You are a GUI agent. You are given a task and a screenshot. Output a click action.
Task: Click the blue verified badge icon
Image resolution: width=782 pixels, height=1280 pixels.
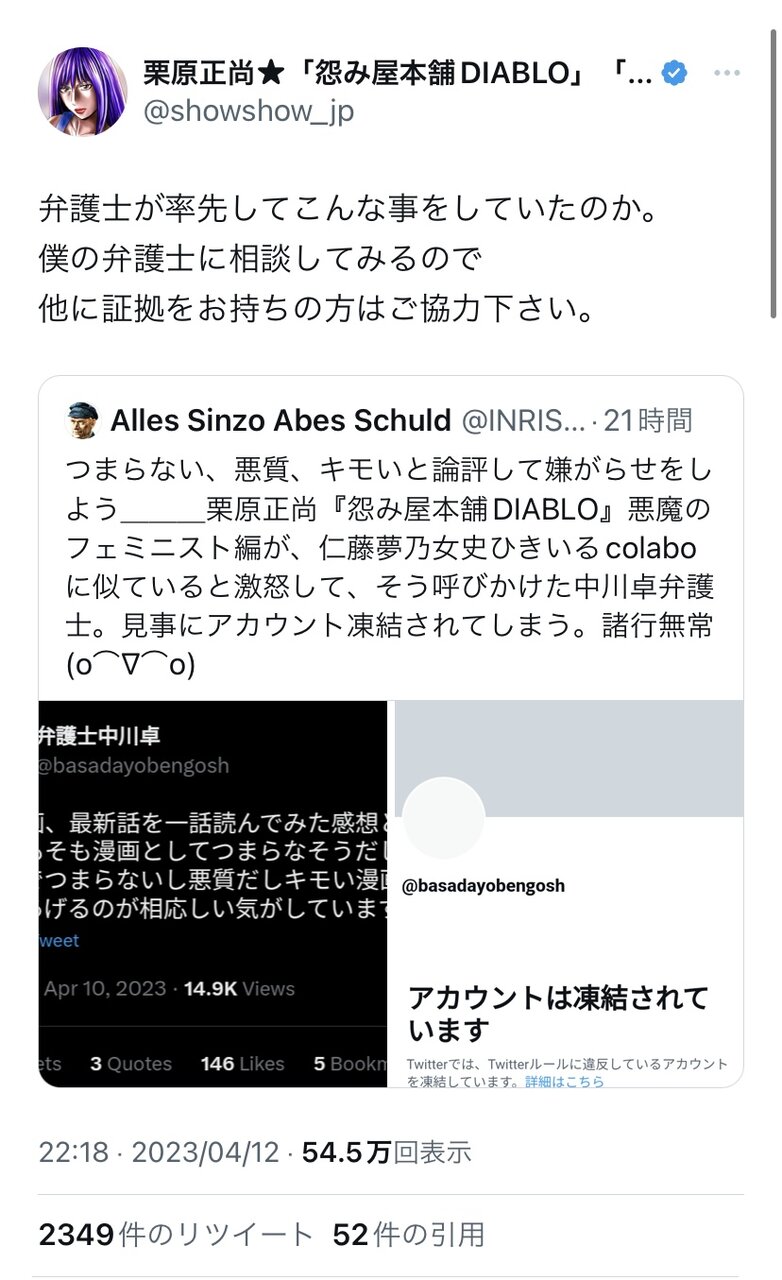[x=675, y=73]
